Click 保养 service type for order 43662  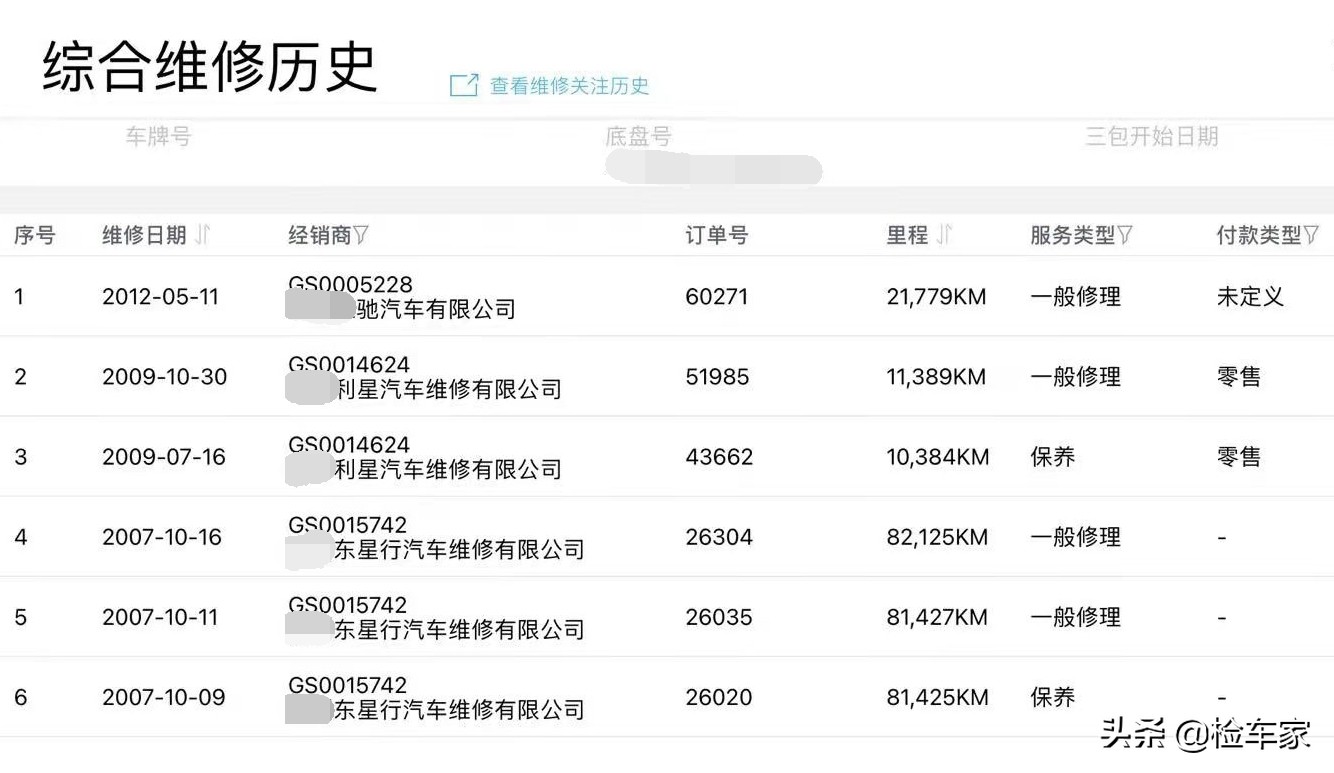pyautogui.click(x=1053, y=457)
